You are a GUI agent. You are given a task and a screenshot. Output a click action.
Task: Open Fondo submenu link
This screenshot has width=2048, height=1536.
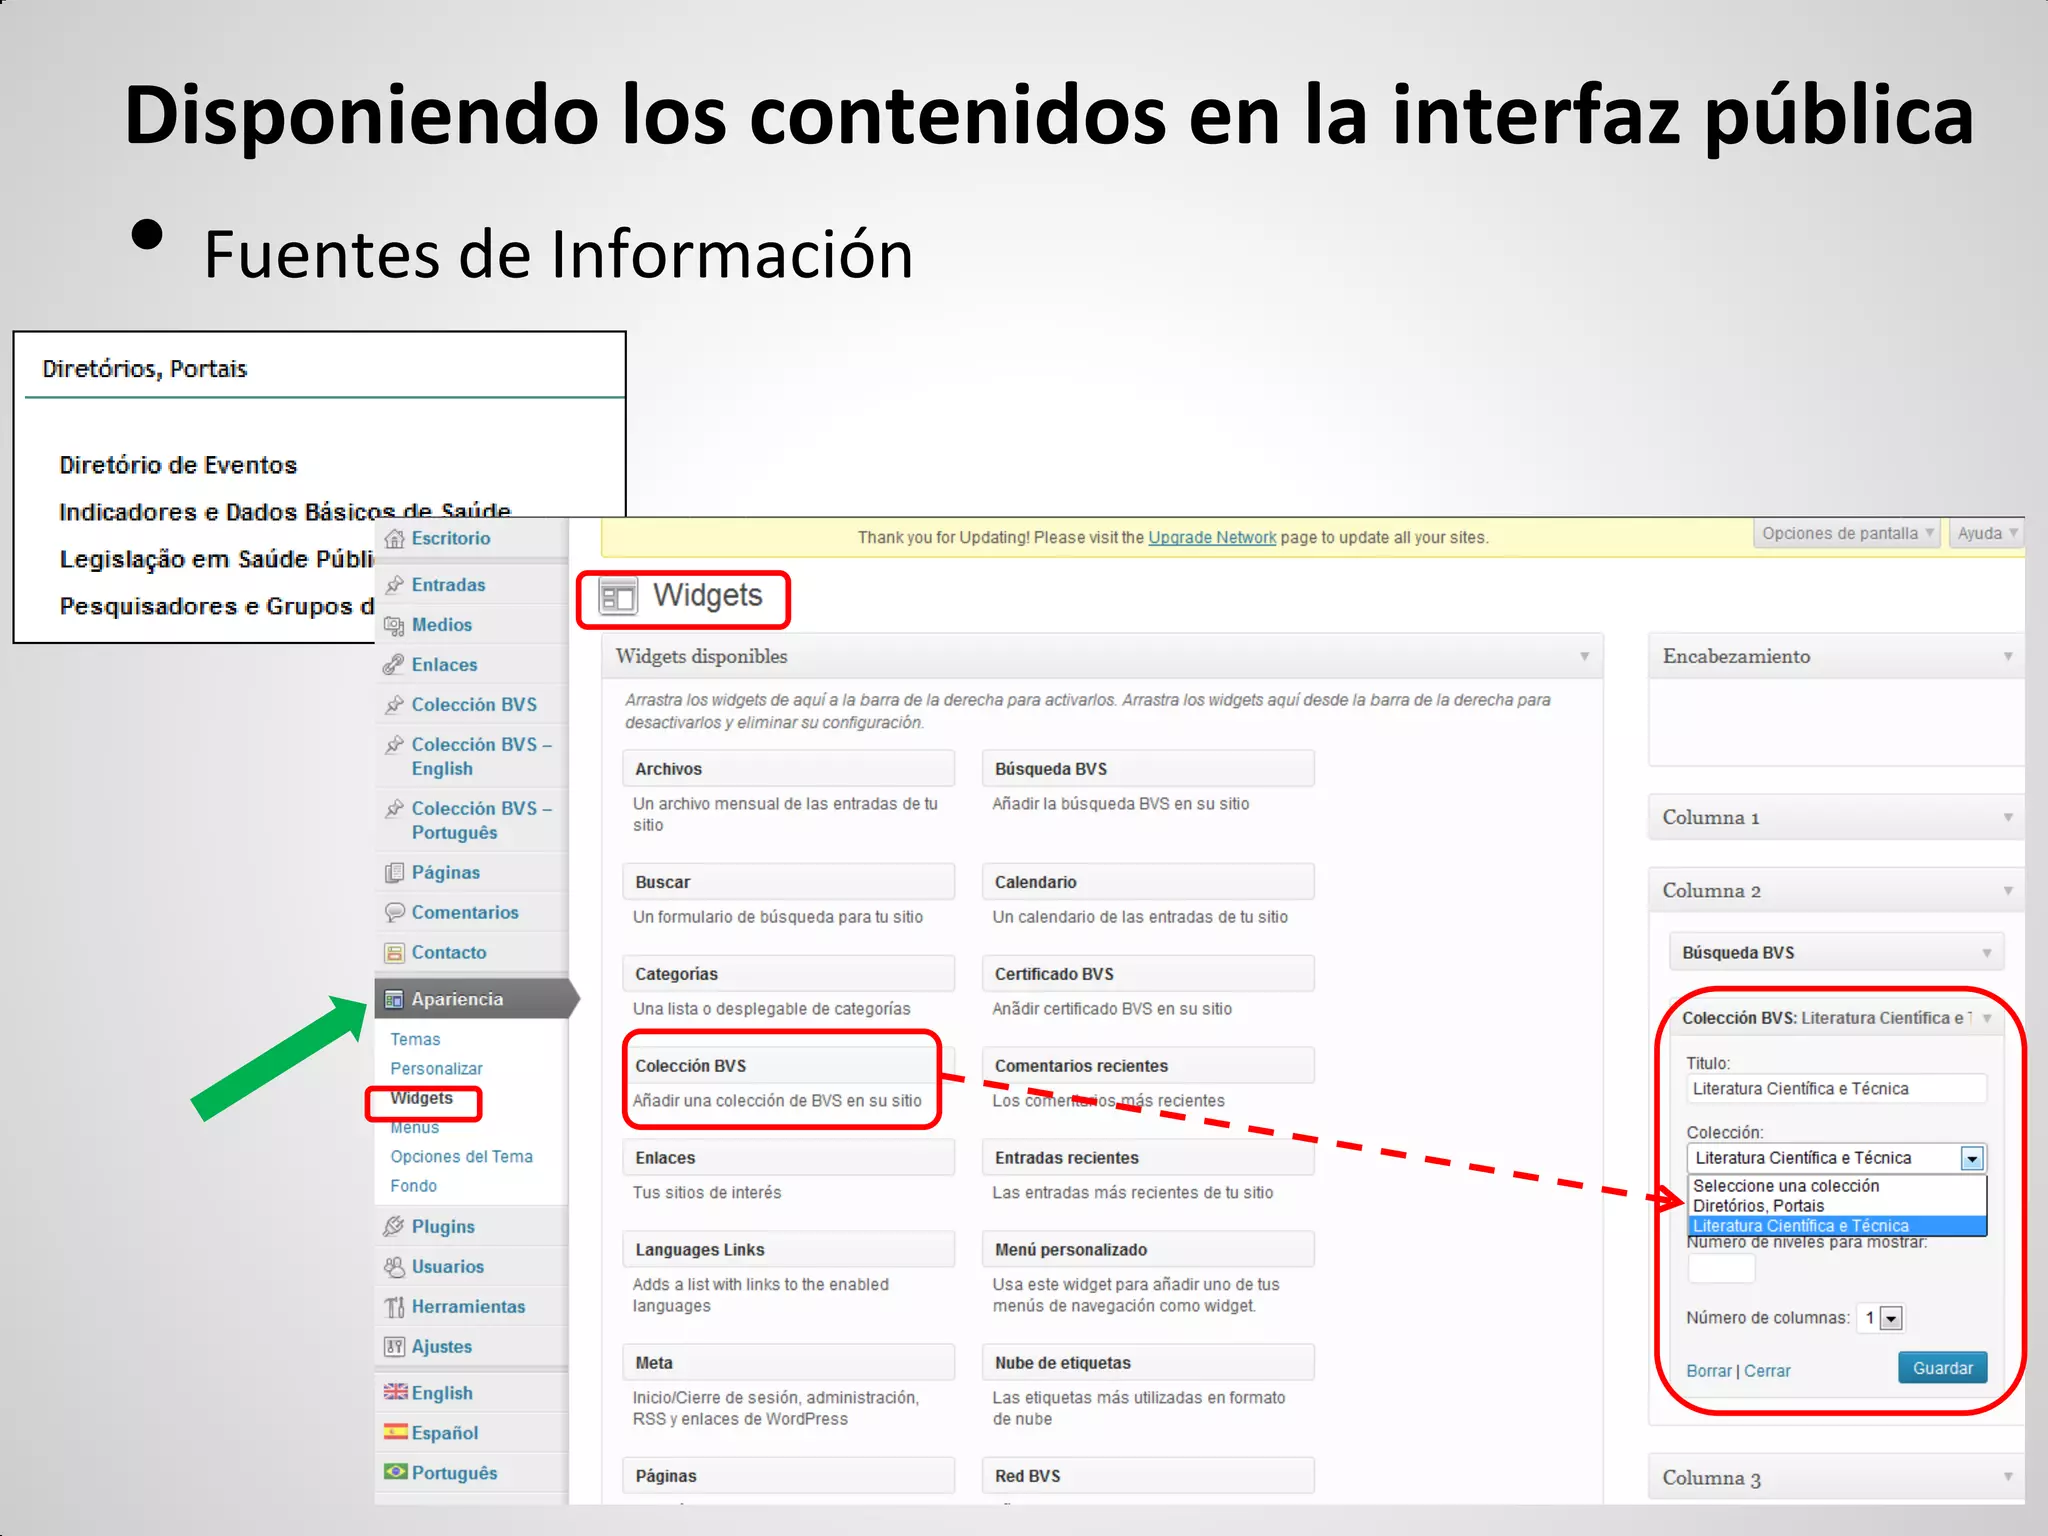[x=413, y=1186]
